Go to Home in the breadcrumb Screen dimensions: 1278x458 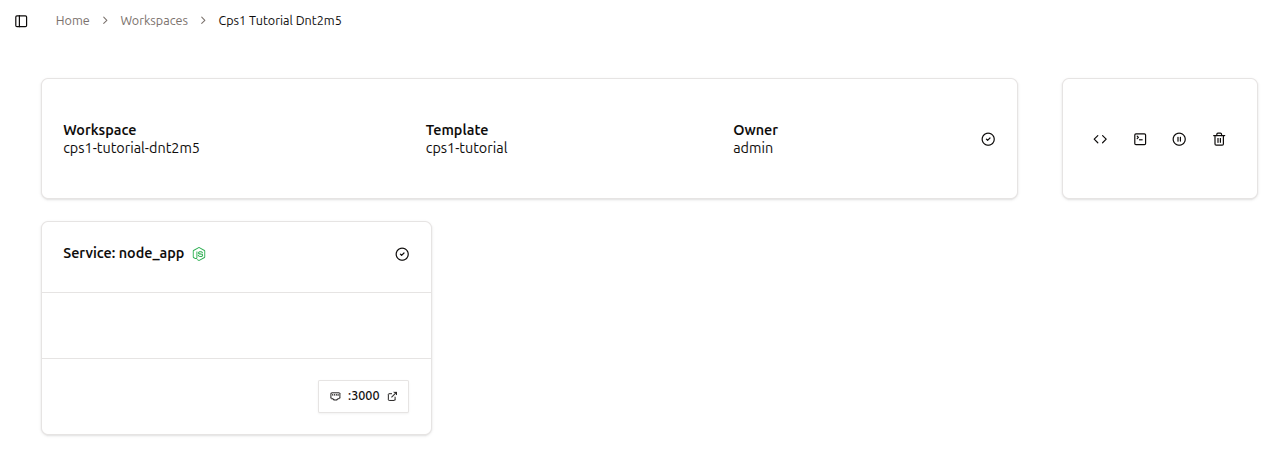[x=72, y=21]
